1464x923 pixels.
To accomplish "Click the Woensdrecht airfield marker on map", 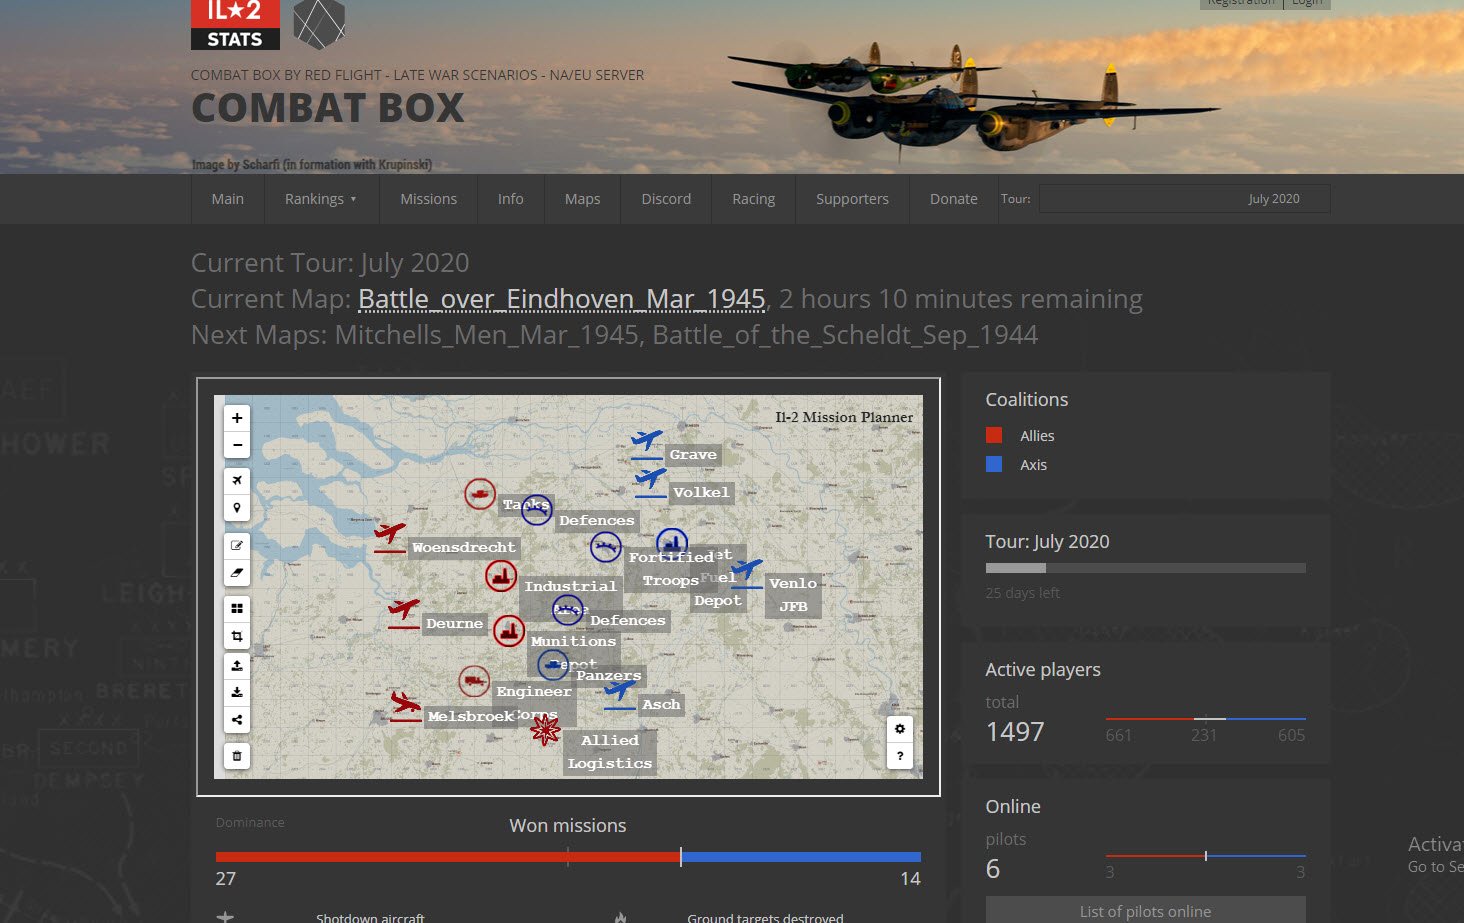I will (390, 535).
